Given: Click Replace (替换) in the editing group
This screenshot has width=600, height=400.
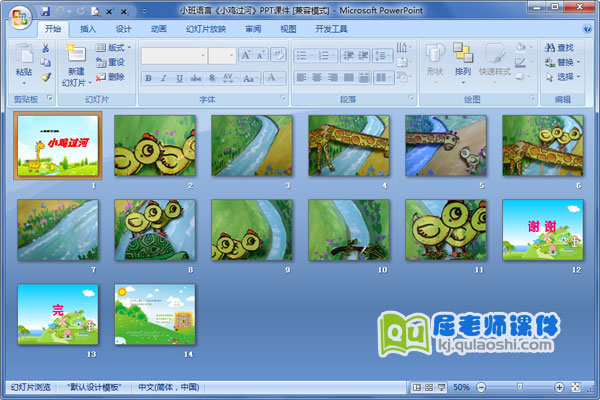Looking at the screenshot, I should (562, 62).
